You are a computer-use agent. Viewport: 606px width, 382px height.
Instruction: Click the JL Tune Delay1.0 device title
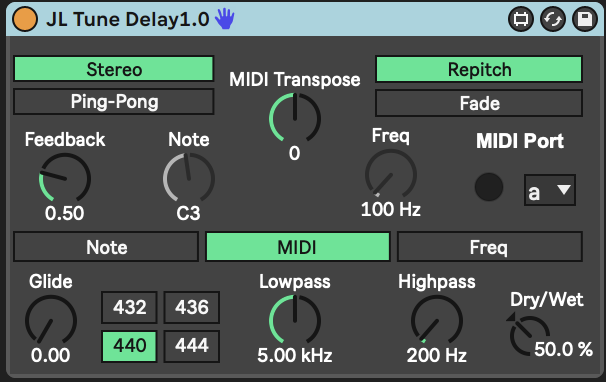pyautogui.click(x=128, y=19)
